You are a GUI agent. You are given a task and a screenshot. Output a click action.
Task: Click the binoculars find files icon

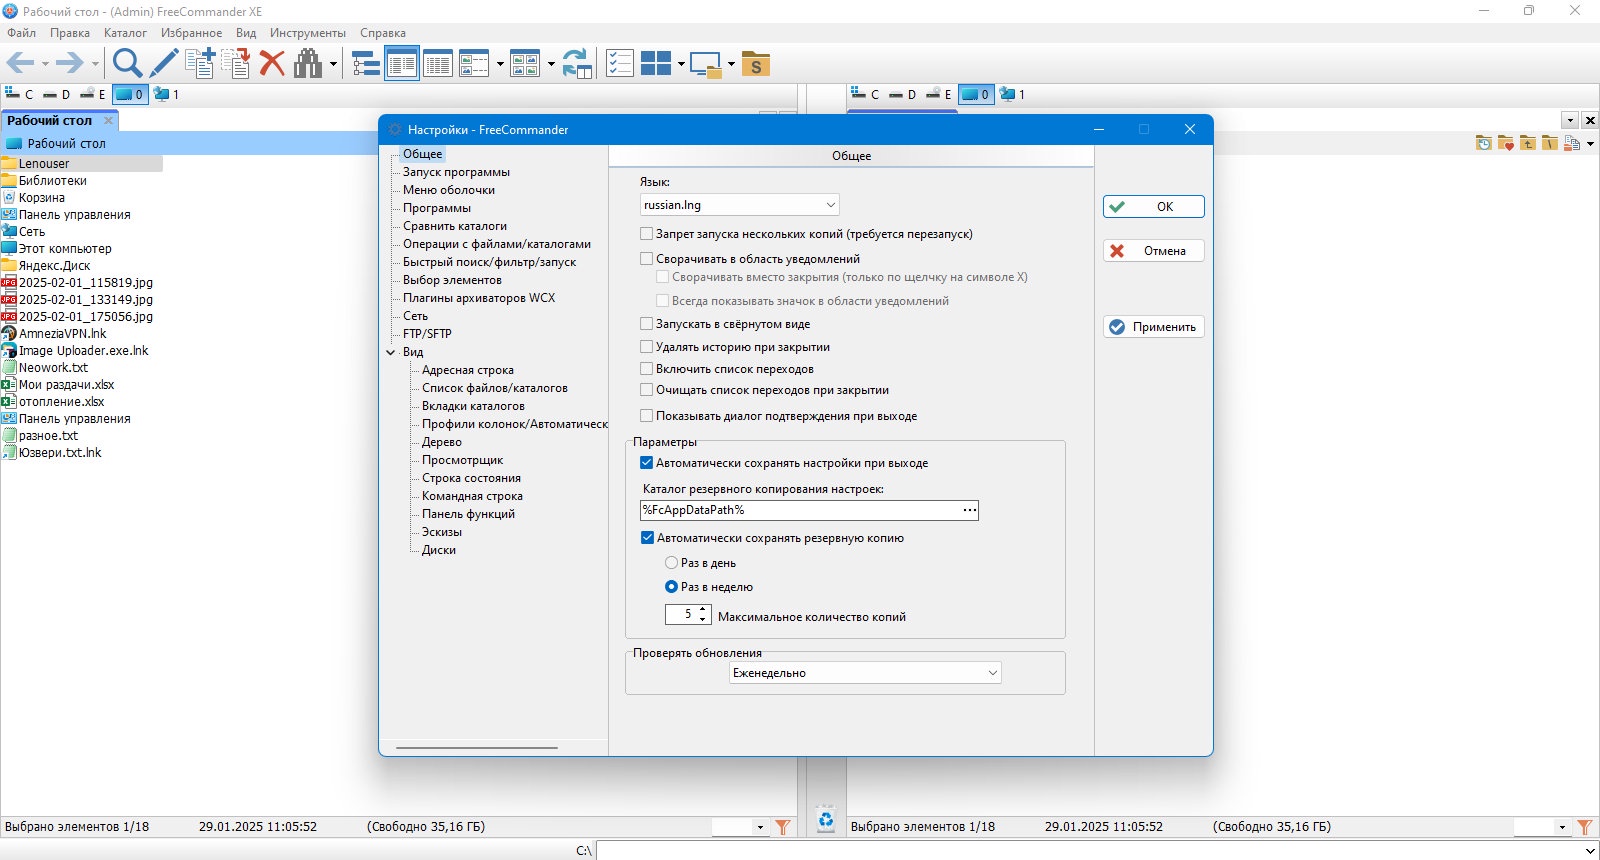click(308, 64)
